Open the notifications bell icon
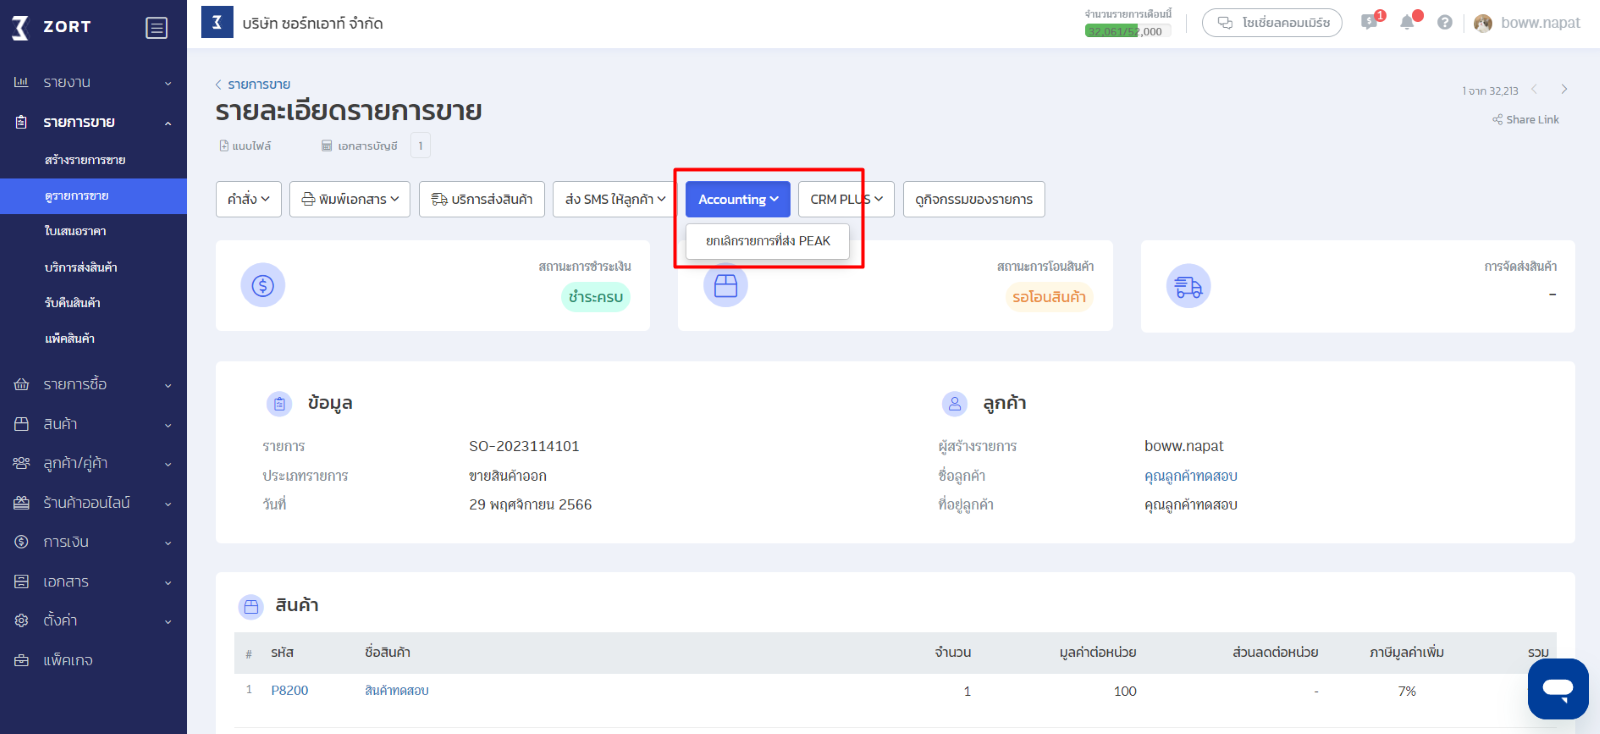 [x=1407, y=22]
